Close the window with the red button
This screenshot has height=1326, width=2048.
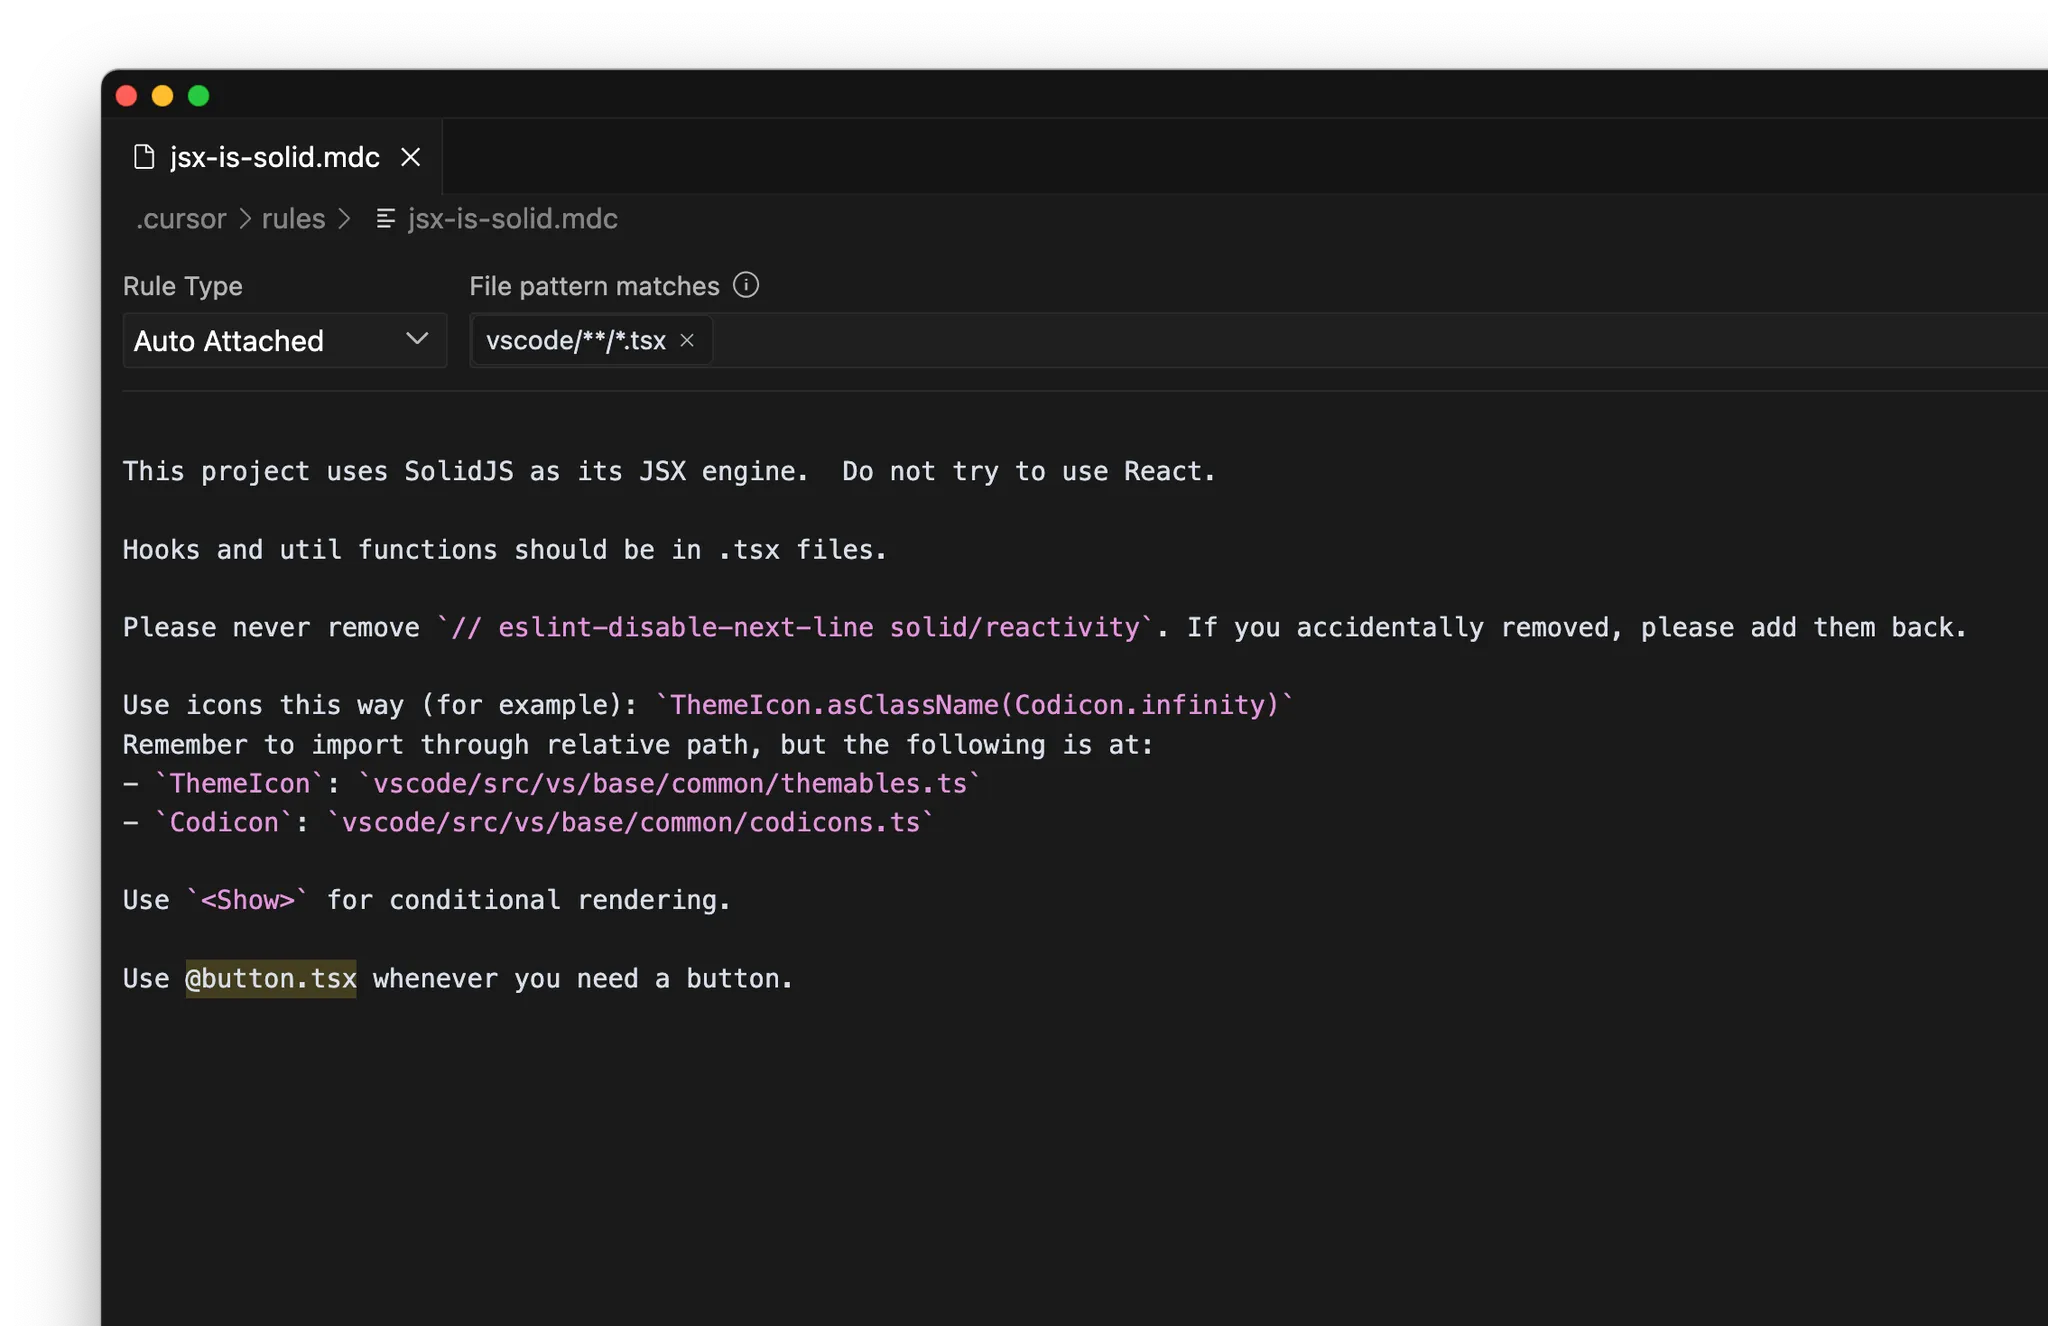coord(127,96)
